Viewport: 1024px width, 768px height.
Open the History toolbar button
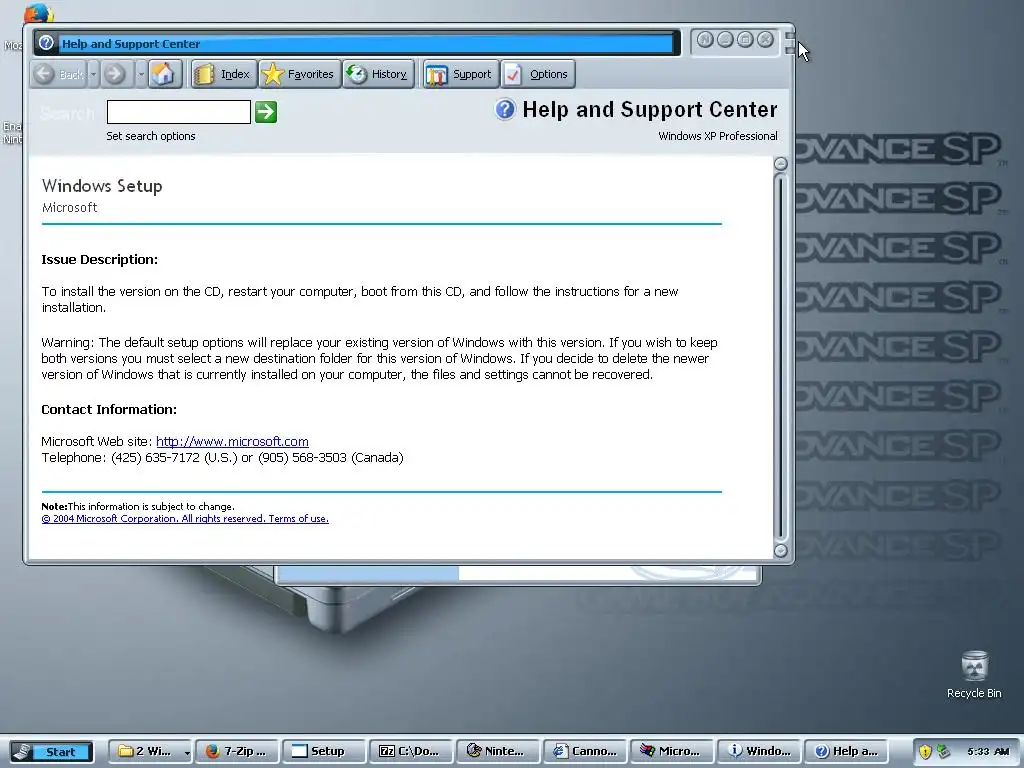[x=377, y=74]
